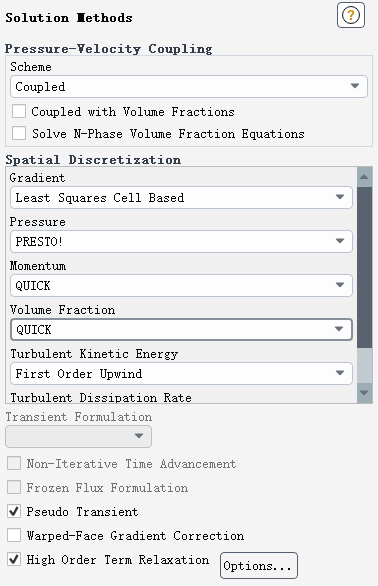This screenshot has width=378, height=586.
Task: Toggle Non-Iterative Time Advancement checkbox
Action: click(x=14, y=463)
